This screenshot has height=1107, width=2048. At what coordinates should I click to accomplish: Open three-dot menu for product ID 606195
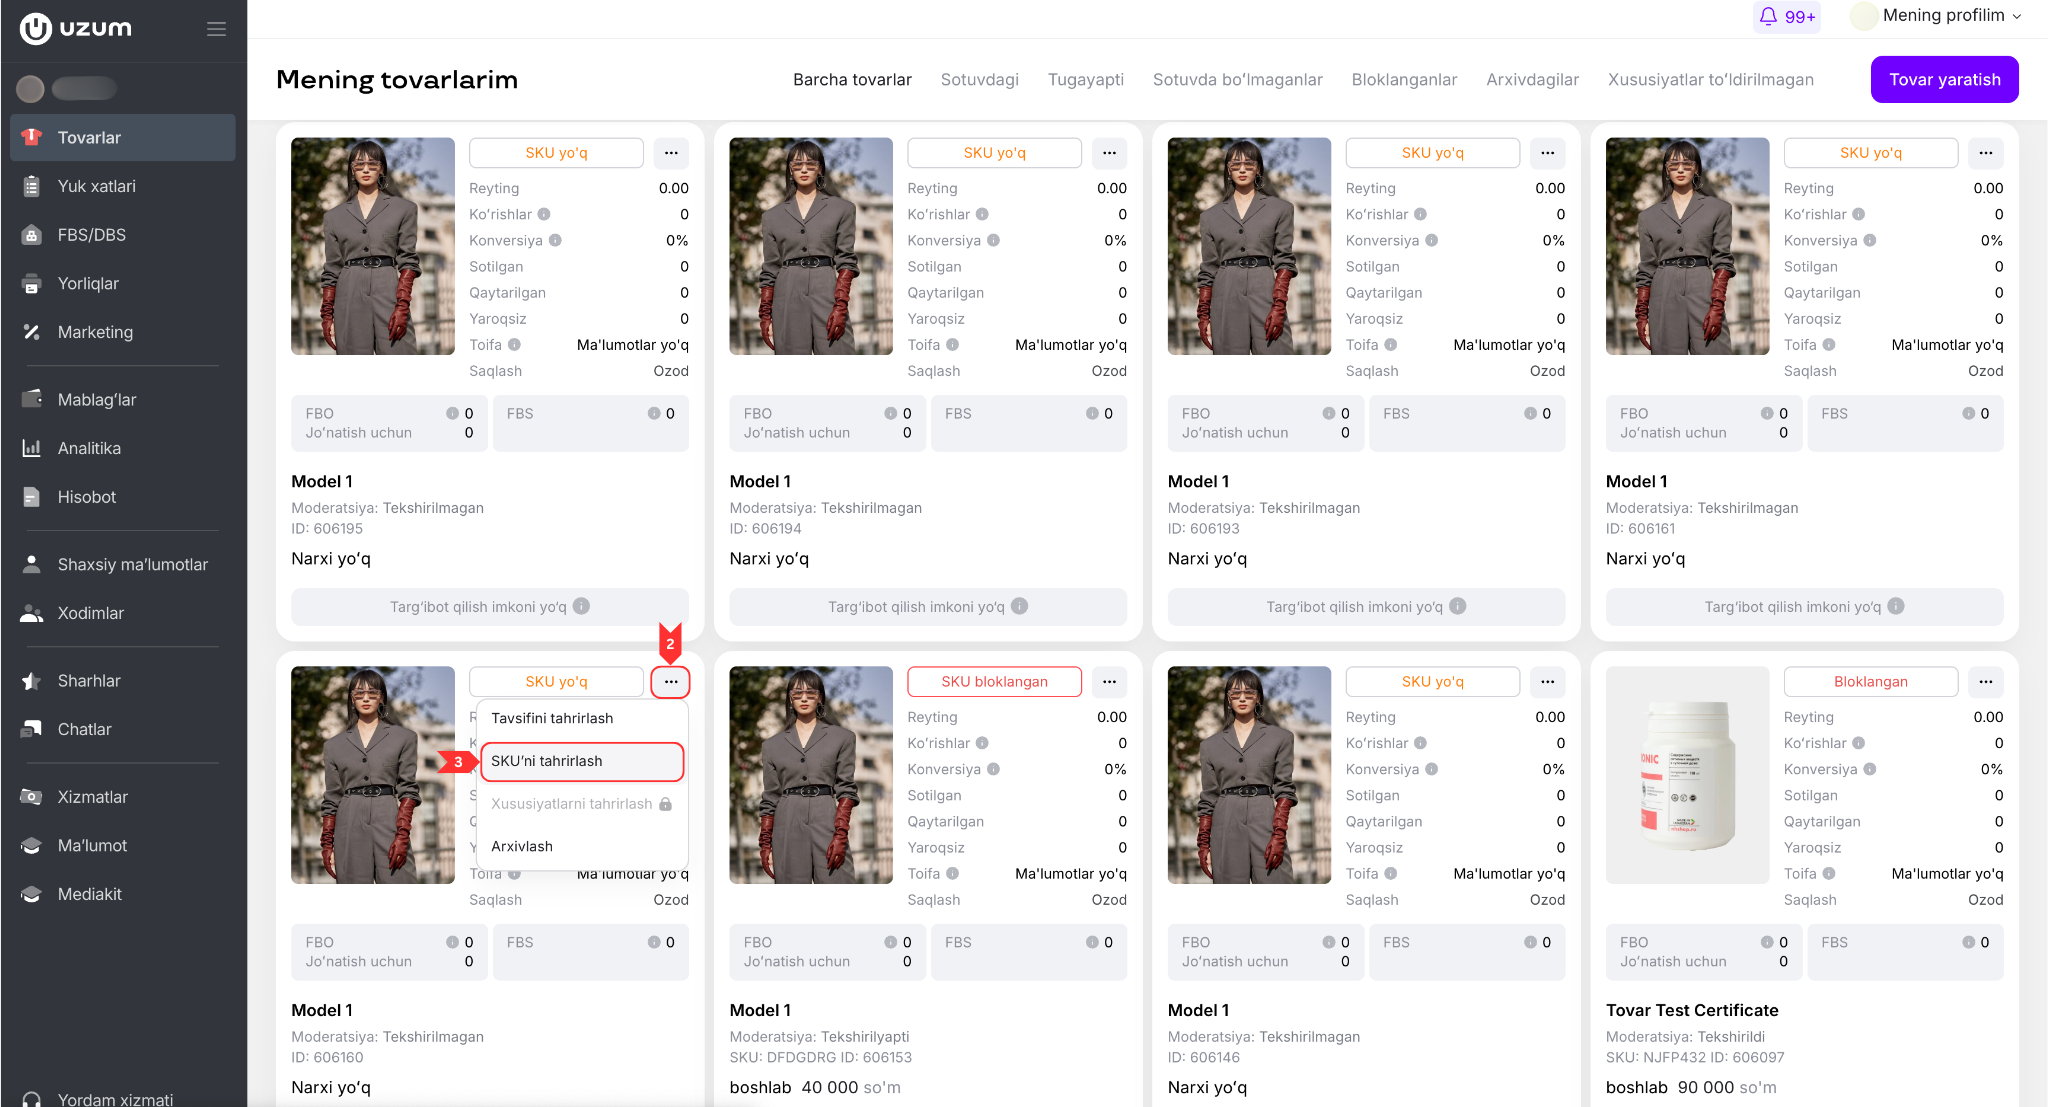(x=671, y=153)
